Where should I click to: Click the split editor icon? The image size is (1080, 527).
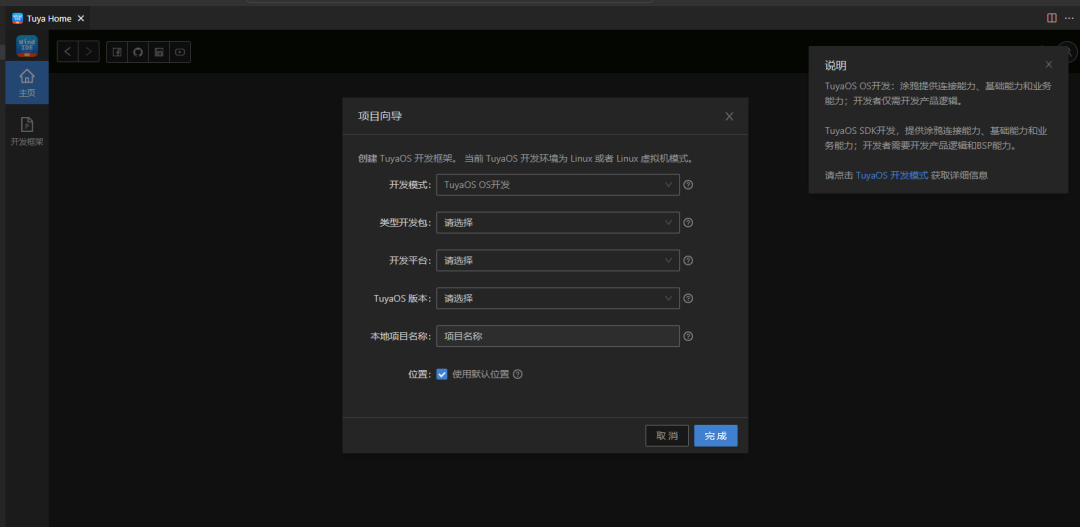point(1052,18)
